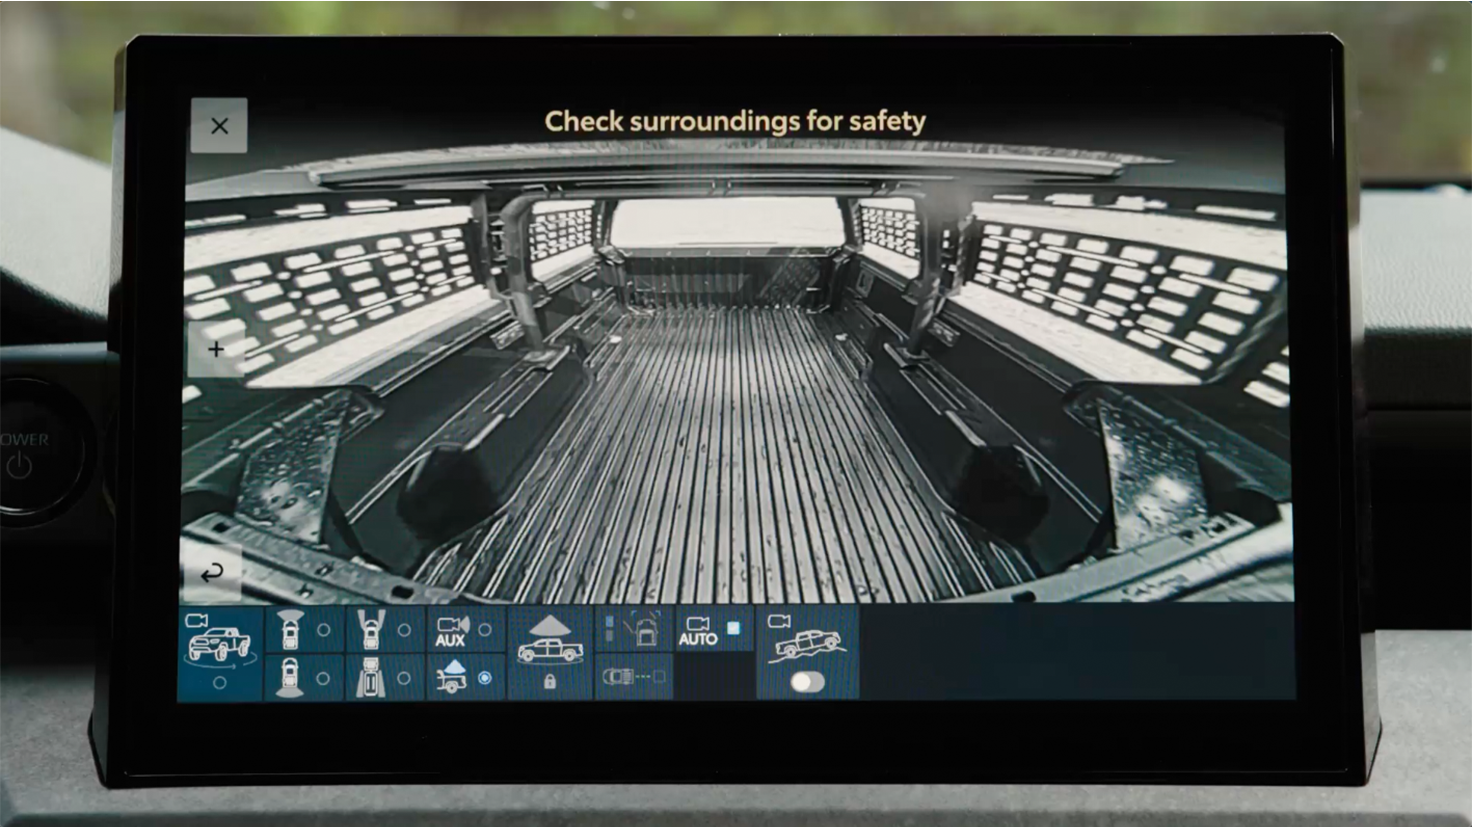Enable the AUTO camera checkbox

tap(733, 629)
